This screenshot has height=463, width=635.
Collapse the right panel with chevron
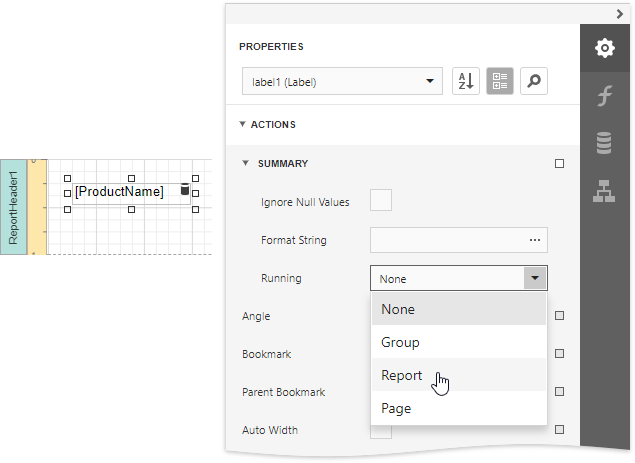pyautogui.click(x=620, y=13)
